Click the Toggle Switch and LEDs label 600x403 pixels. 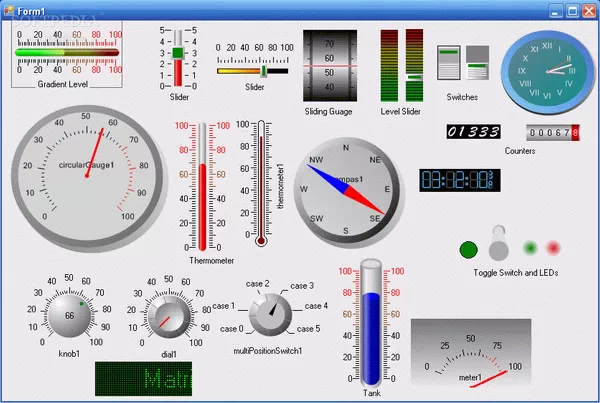pyautogui.click(x=516, y=272)
